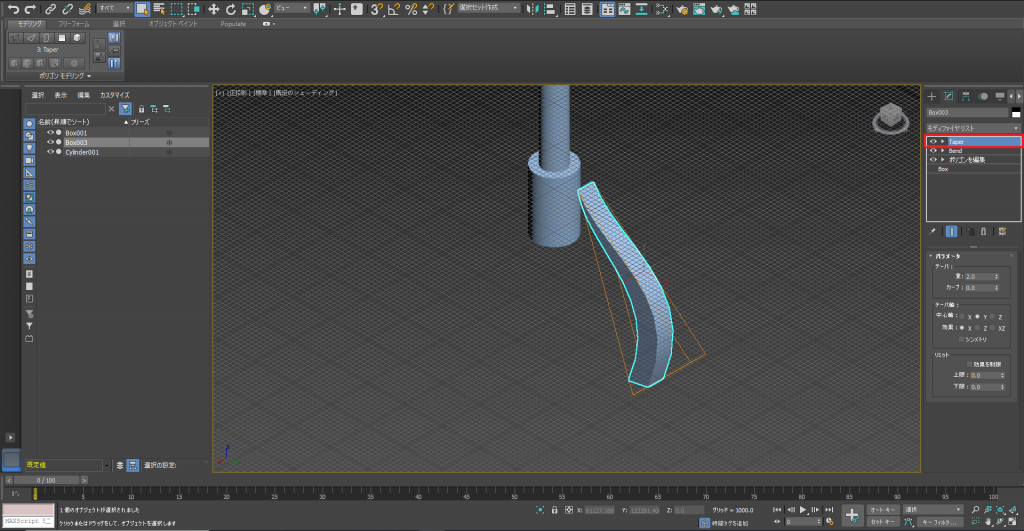Open the ビュー reference coordinate dropdown
The width and height of the screenshot is (1024, 531).
tap(291, 8)
